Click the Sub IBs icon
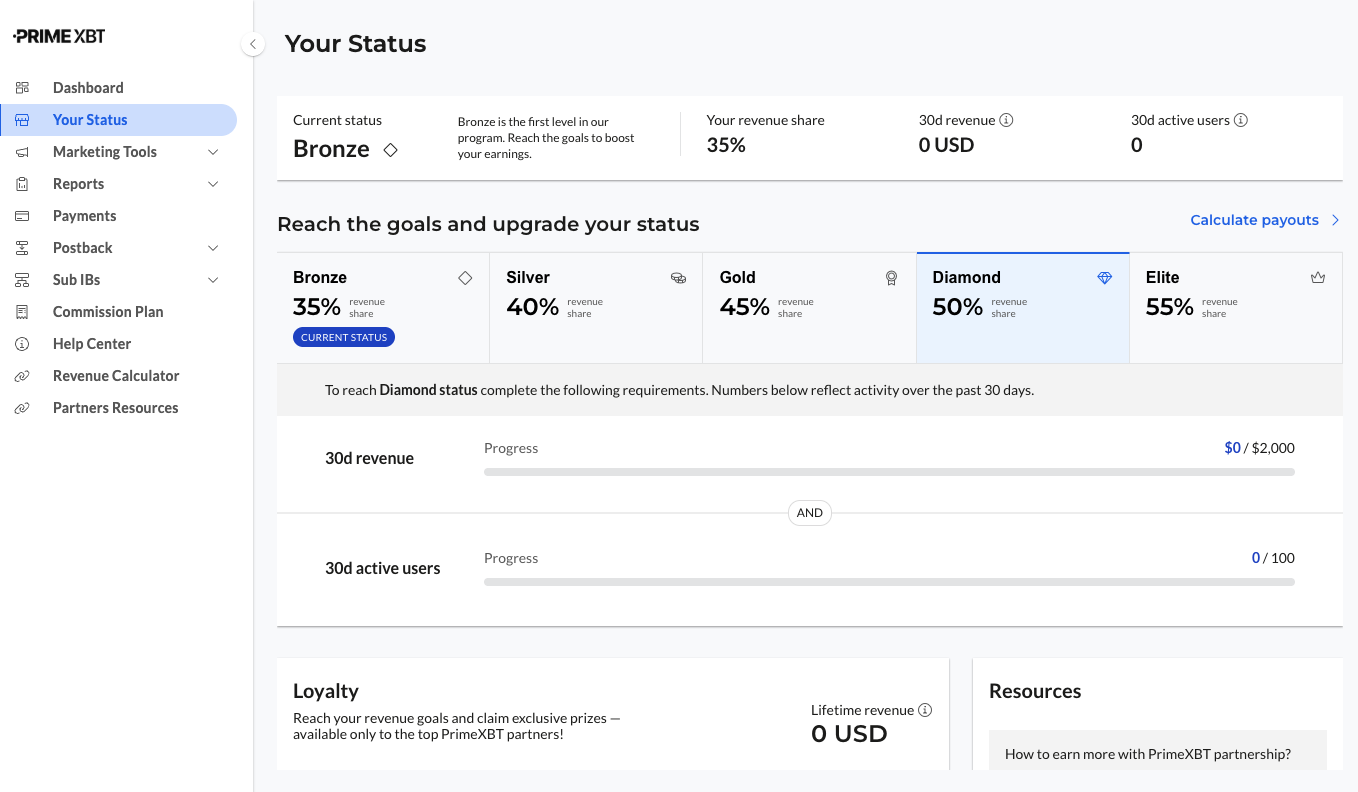Image resolution: width=1358 pixels, height=792 pixels. [x=22, y=280]
